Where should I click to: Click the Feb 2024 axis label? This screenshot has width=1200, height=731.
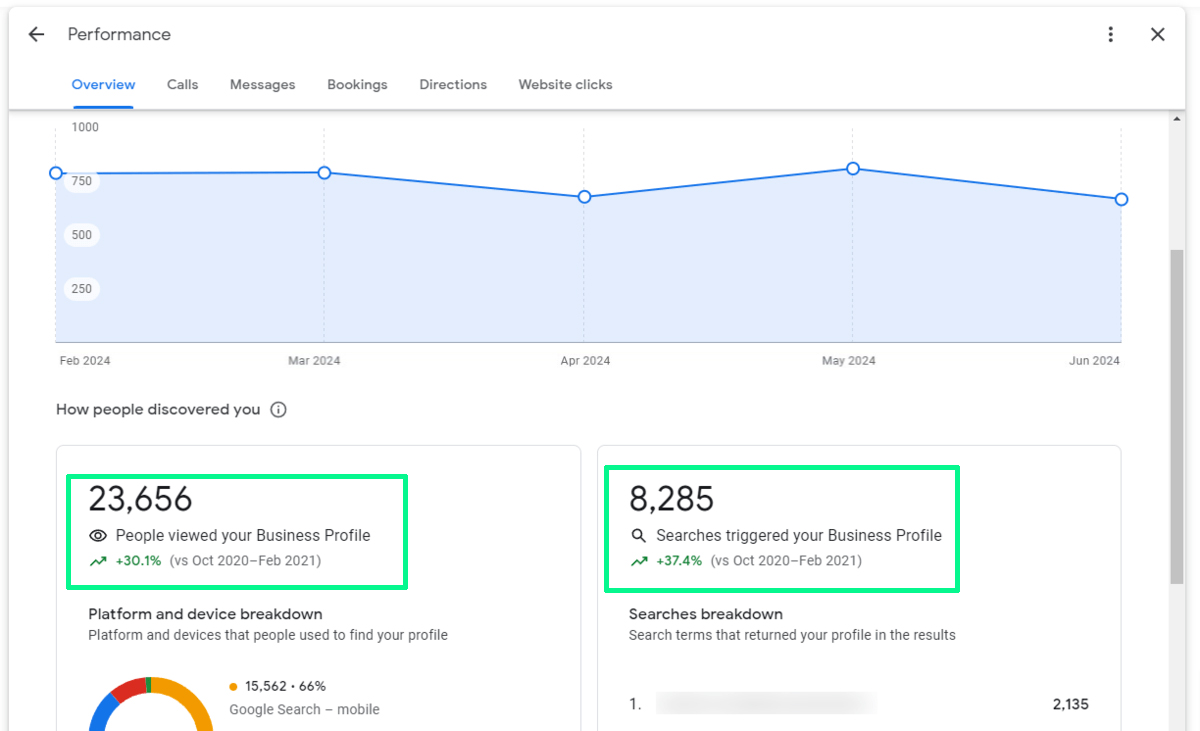(84, 361)
